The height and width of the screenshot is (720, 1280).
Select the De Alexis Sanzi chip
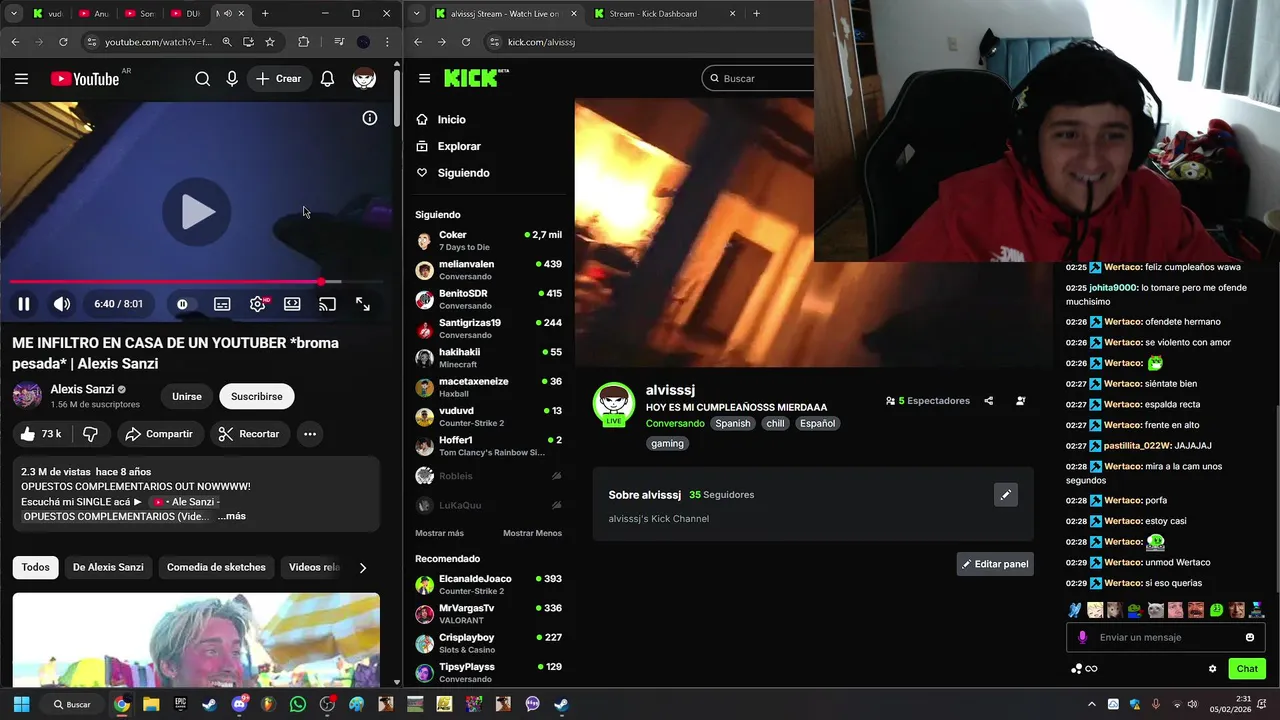coord(108,567)
